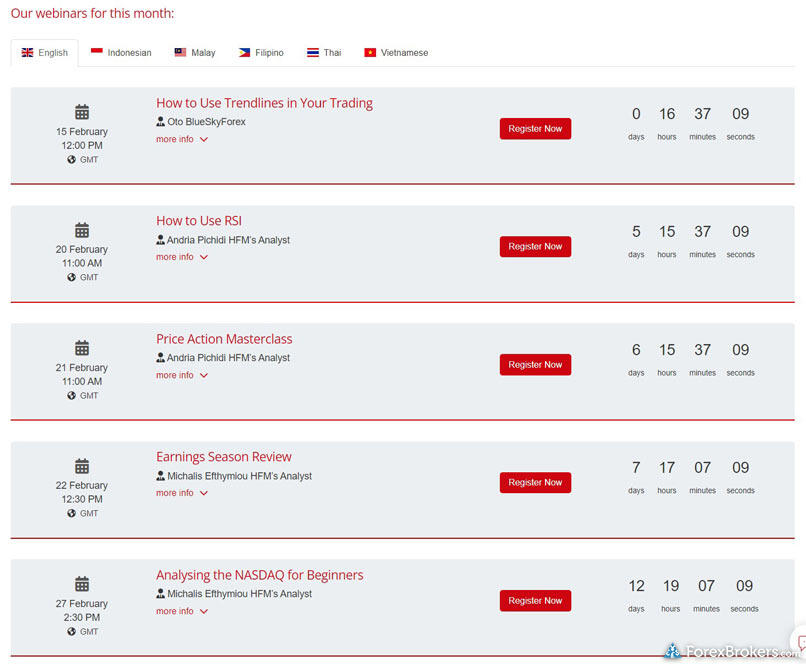Open the Price Action Masterclass title link
Image resolution: width=806 pixels, height=664 pixels.
pos(224,339)
